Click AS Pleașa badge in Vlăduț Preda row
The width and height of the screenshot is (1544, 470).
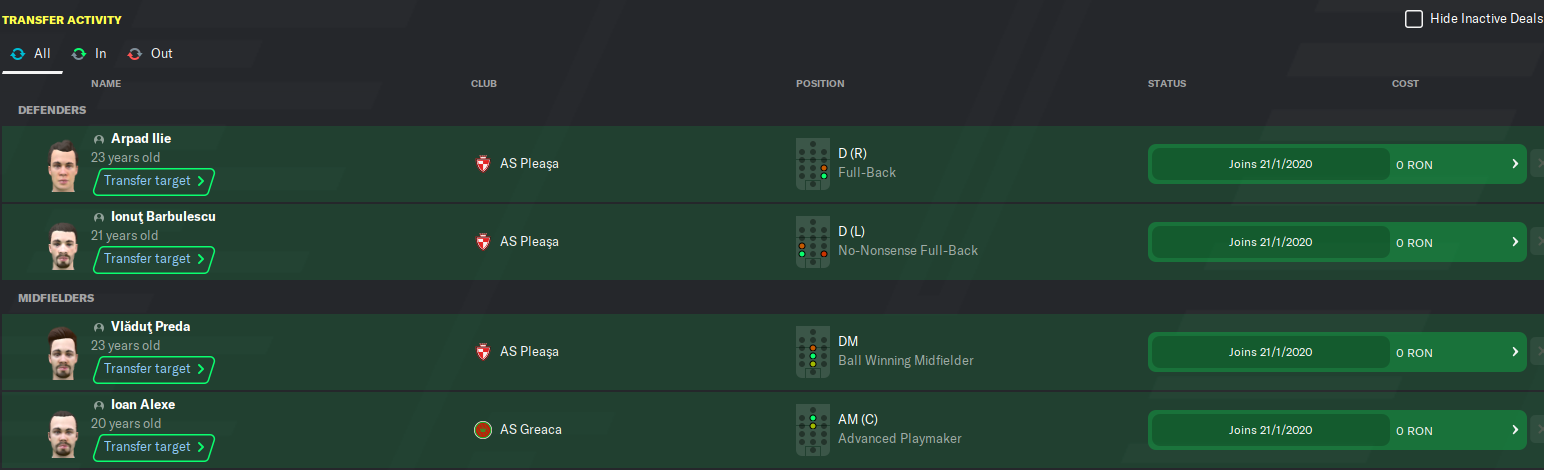point(483,352)
